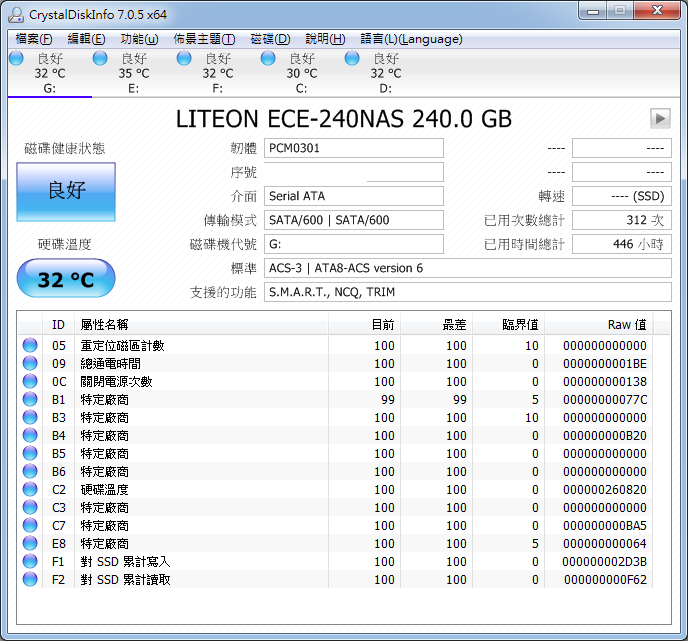Click the 屬性名稱 column header
The height and width of the screenshot is (641, 688).
click(x=201, y=325)
